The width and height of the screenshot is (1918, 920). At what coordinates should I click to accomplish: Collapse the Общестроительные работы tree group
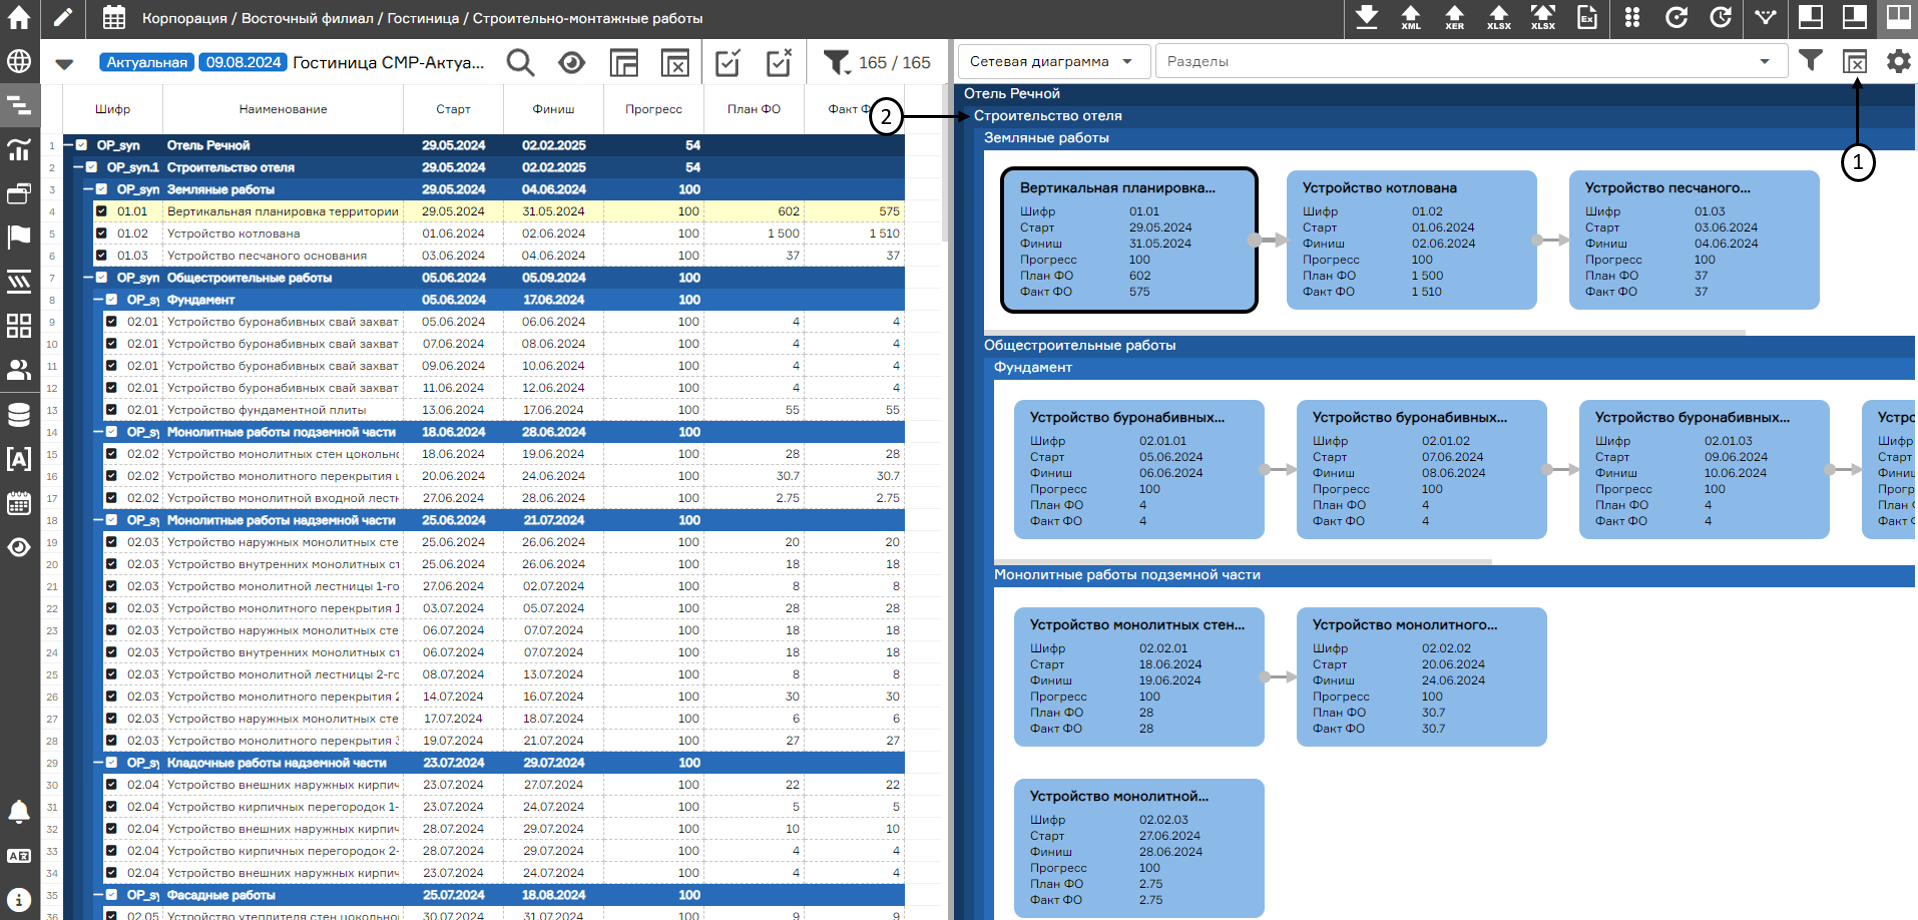point(88,278)
